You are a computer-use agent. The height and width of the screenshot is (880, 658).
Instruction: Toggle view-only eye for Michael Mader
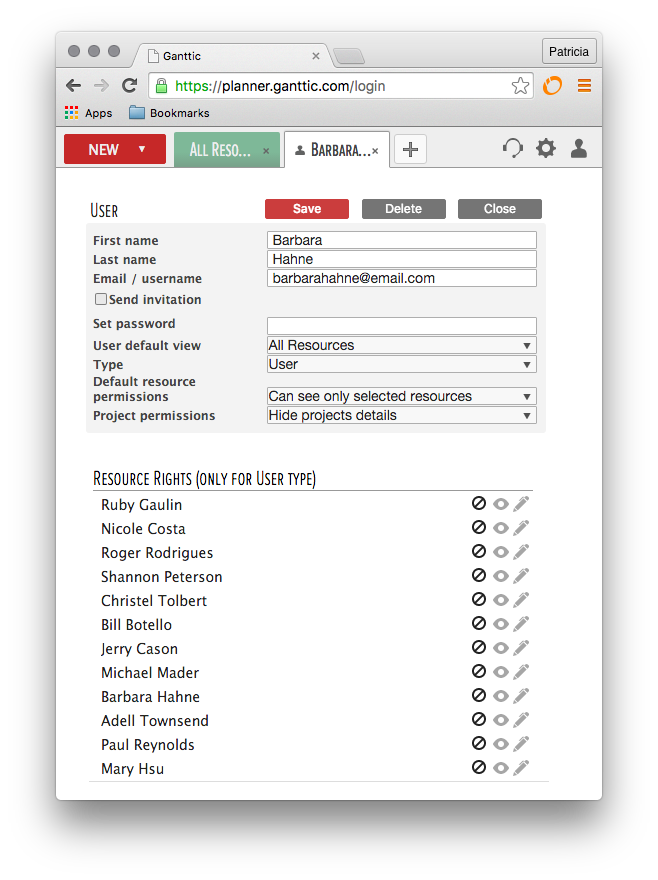501,672
